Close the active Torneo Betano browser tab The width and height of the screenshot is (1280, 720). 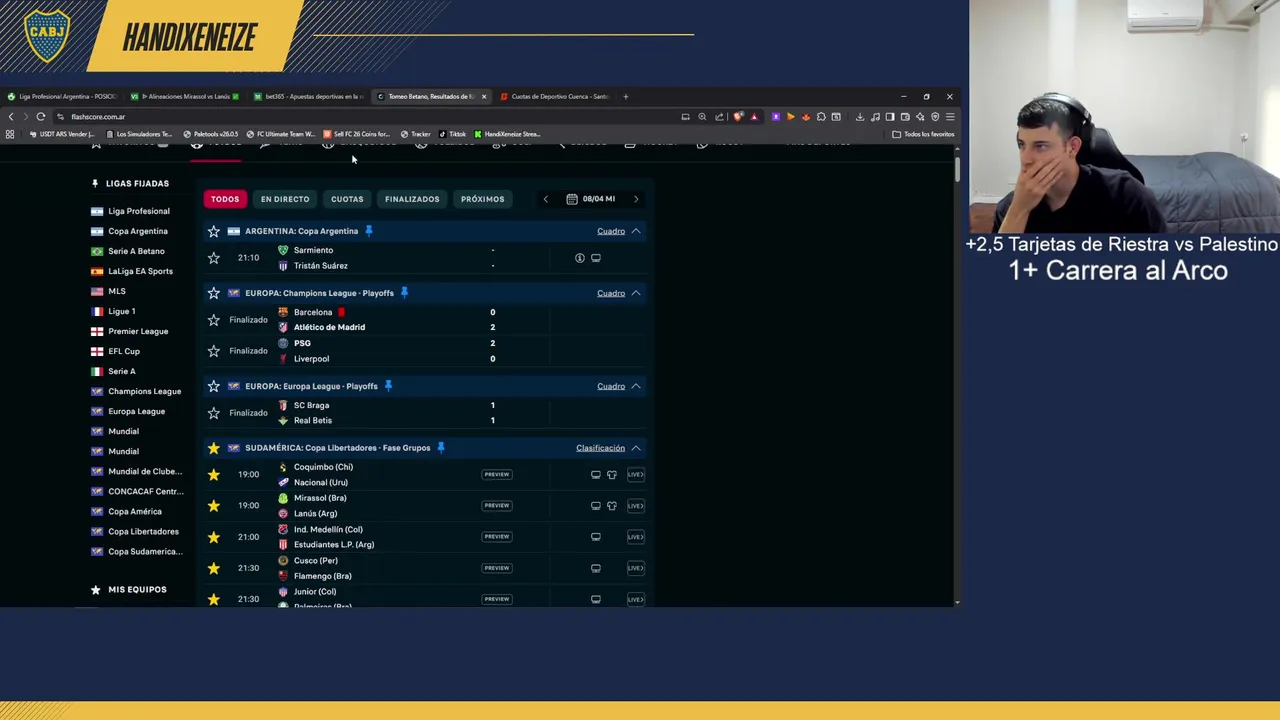point(484,97)
